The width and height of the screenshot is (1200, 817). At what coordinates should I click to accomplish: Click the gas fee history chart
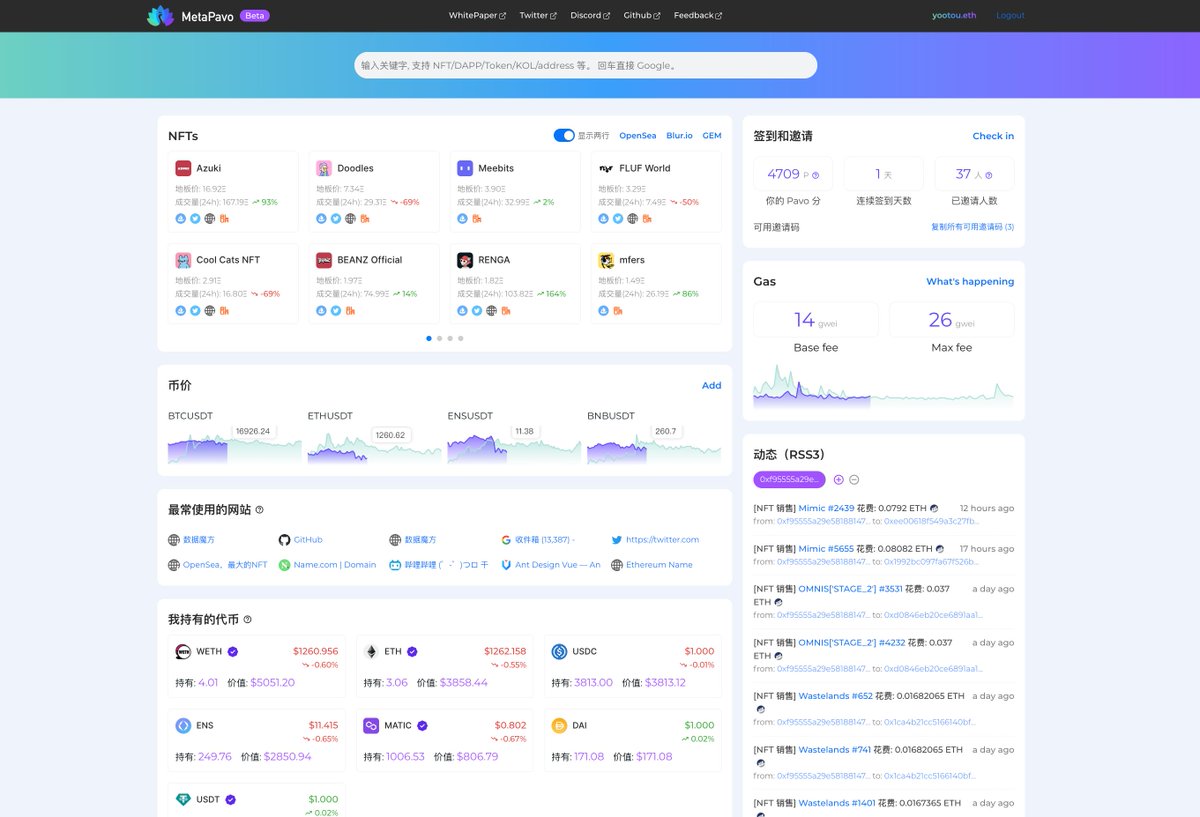(x=883, y=385)
